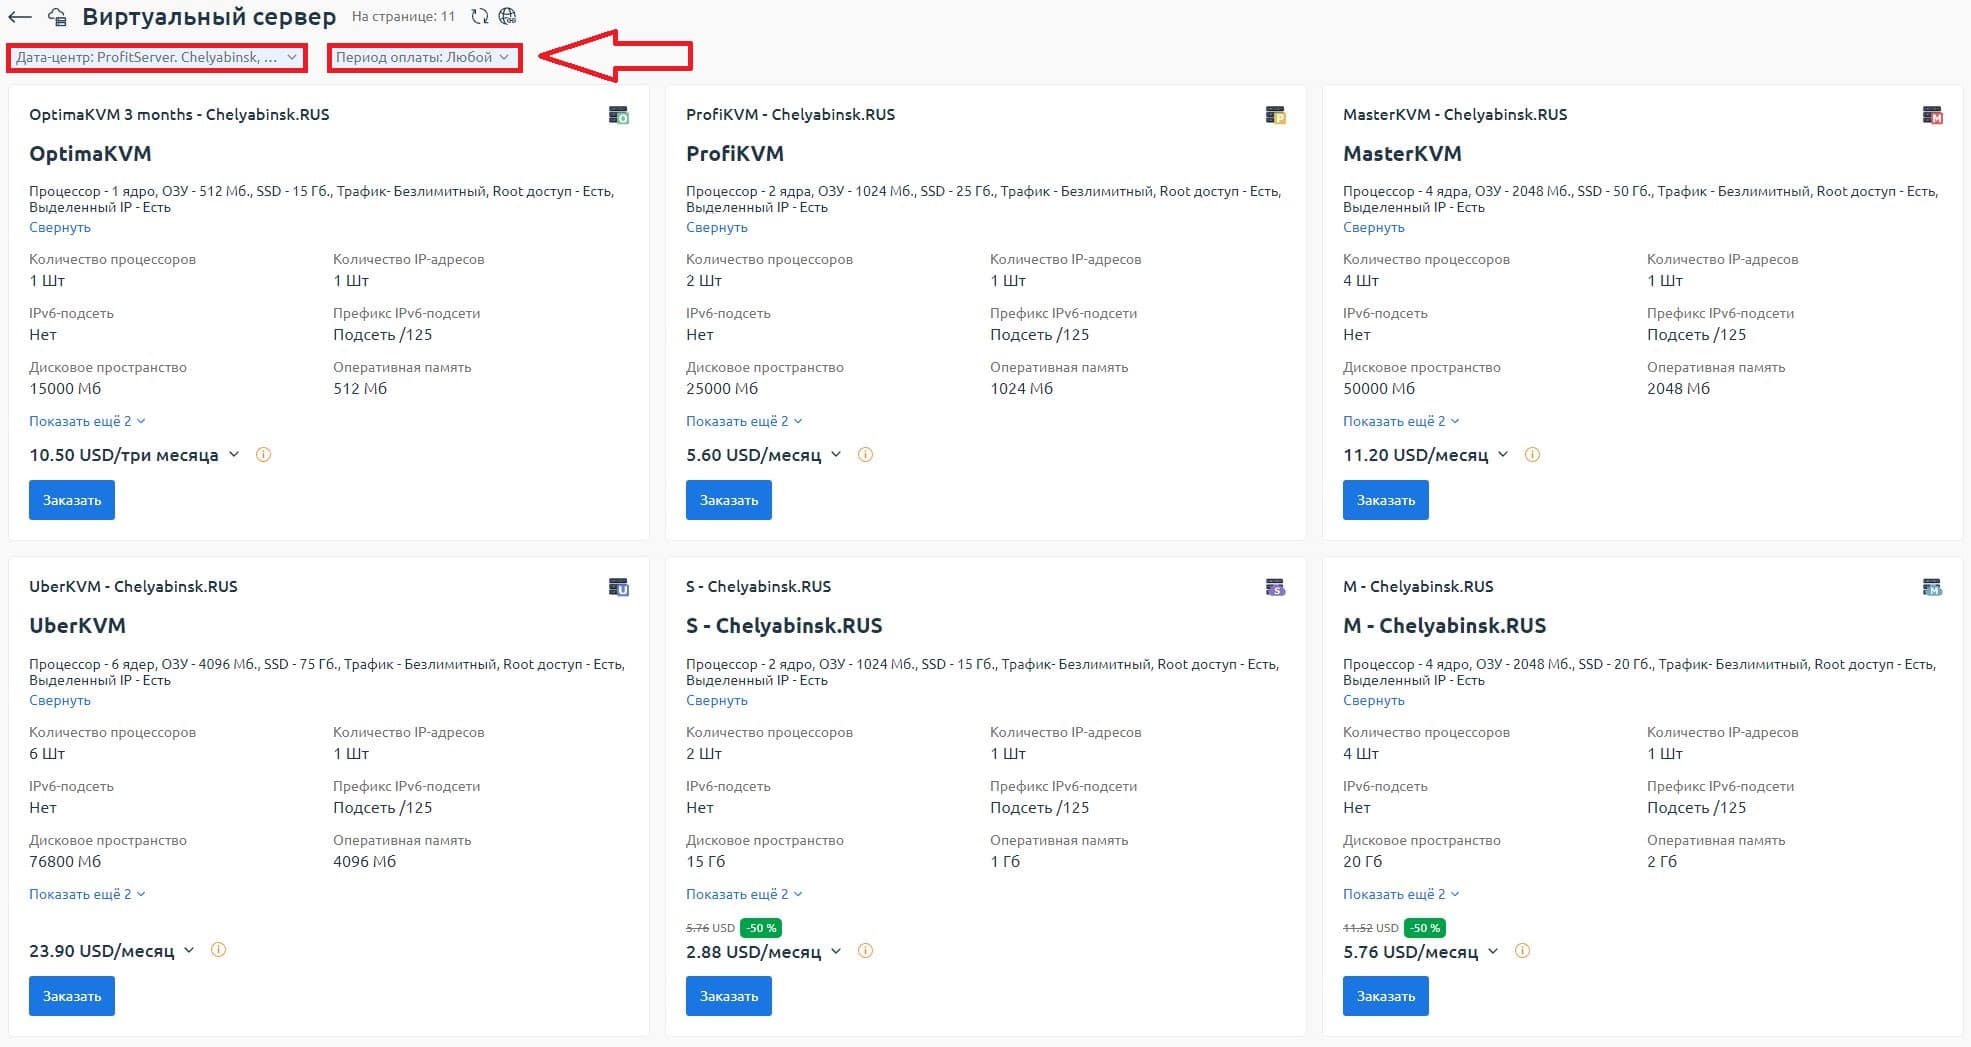Show price info for M - Chelyabinsk.RUS
Viewport: 1971px width, 1047px height.
[x=1523, y=951]
